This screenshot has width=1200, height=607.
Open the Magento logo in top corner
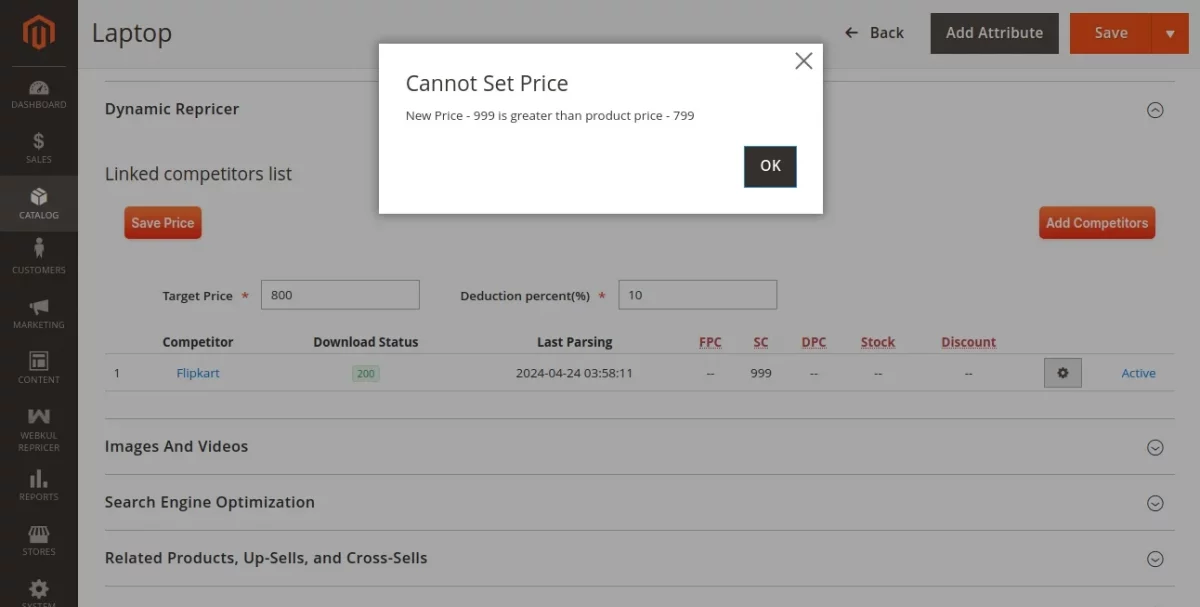[38, 32]
